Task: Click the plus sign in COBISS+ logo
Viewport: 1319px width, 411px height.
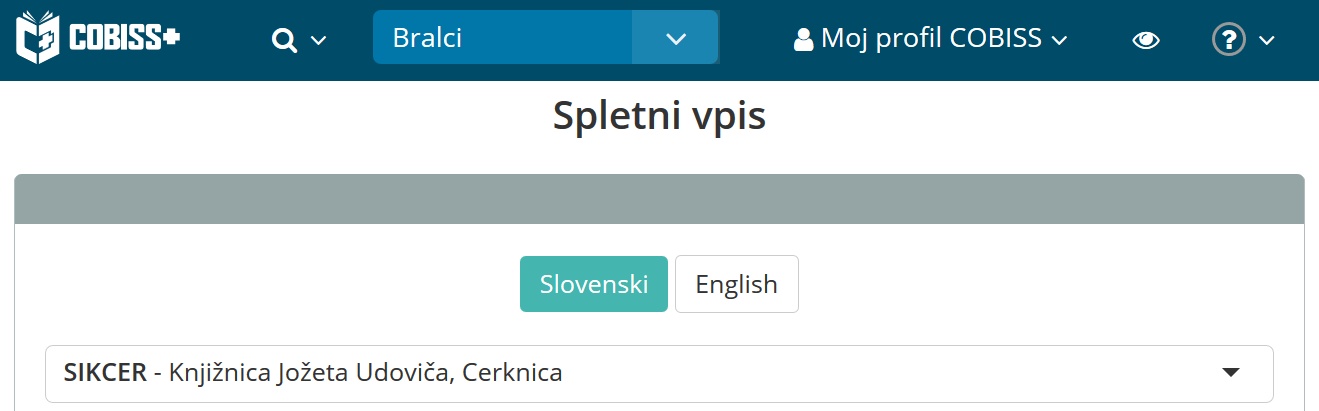Action: 171,38
